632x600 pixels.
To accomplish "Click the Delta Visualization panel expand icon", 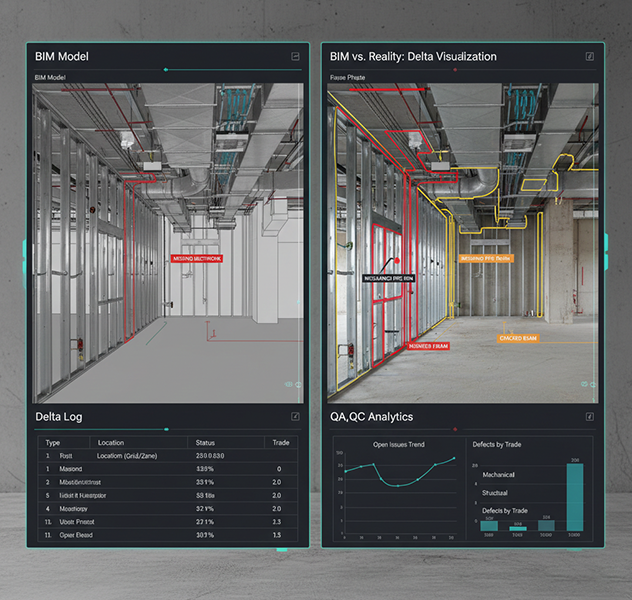I will (x=590, y=57).
